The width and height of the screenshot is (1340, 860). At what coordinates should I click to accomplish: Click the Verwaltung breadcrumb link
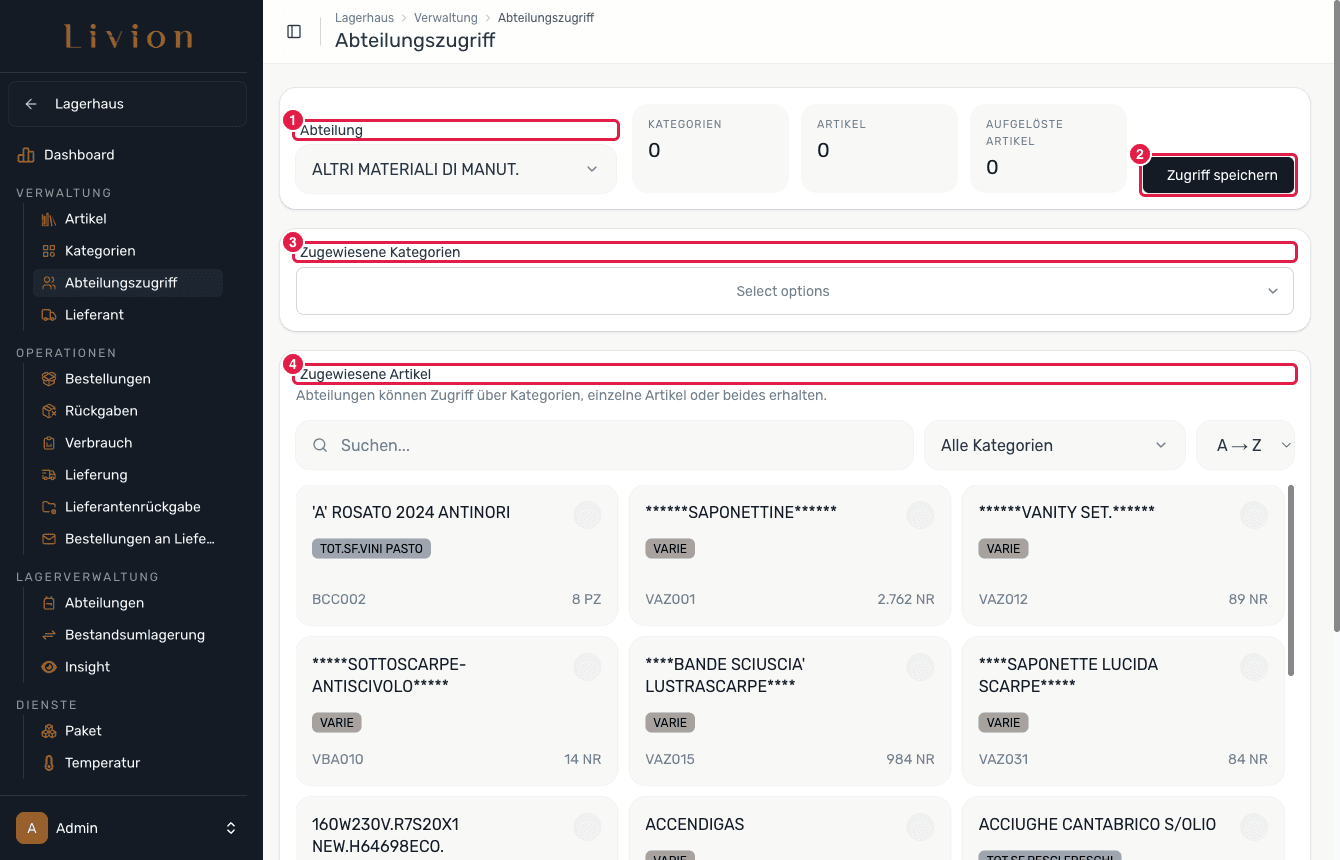pos(446,18)
